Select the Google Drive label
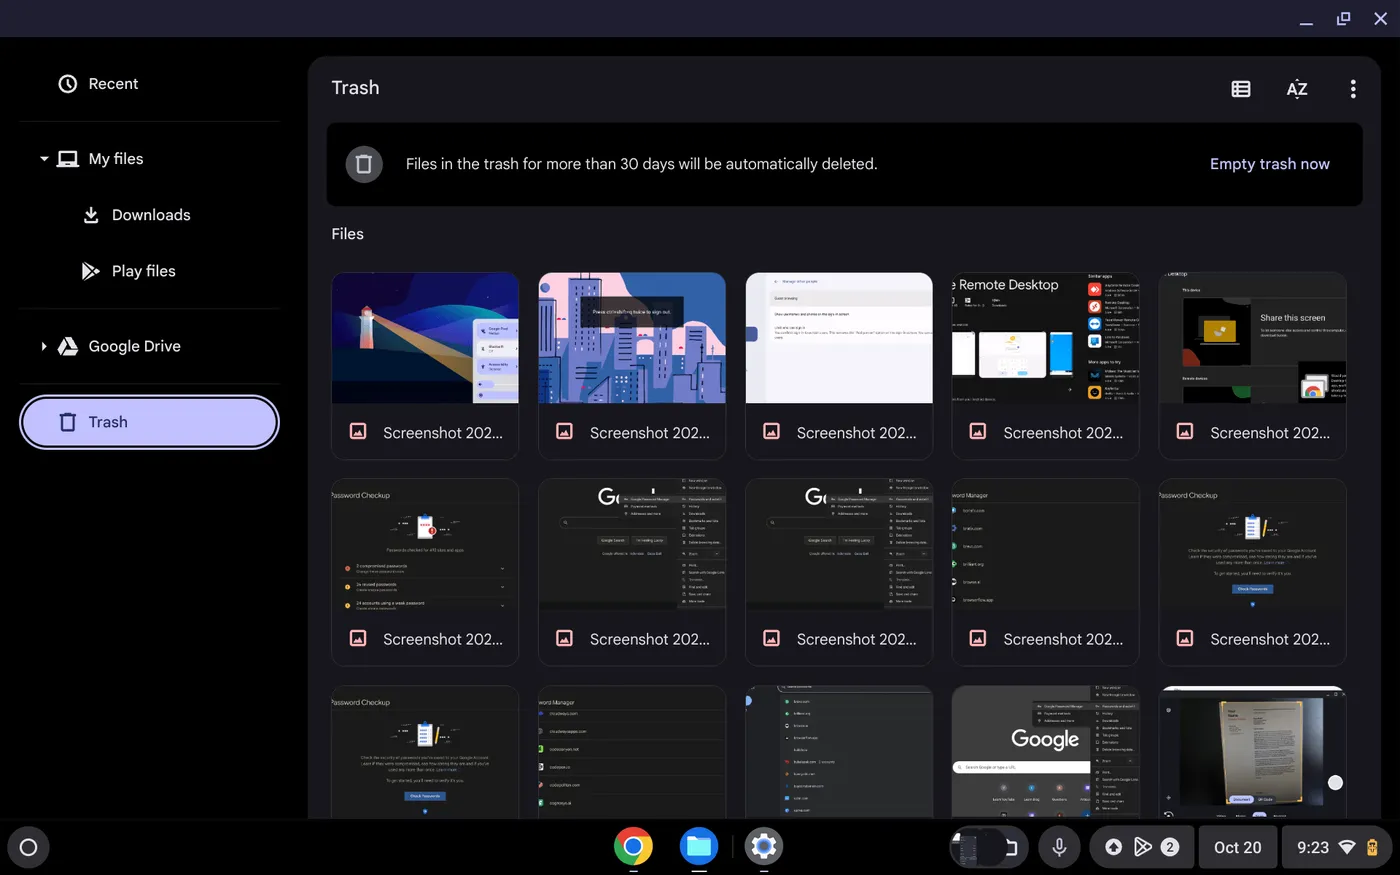1400x875 pixels. (x=135, y=346)
